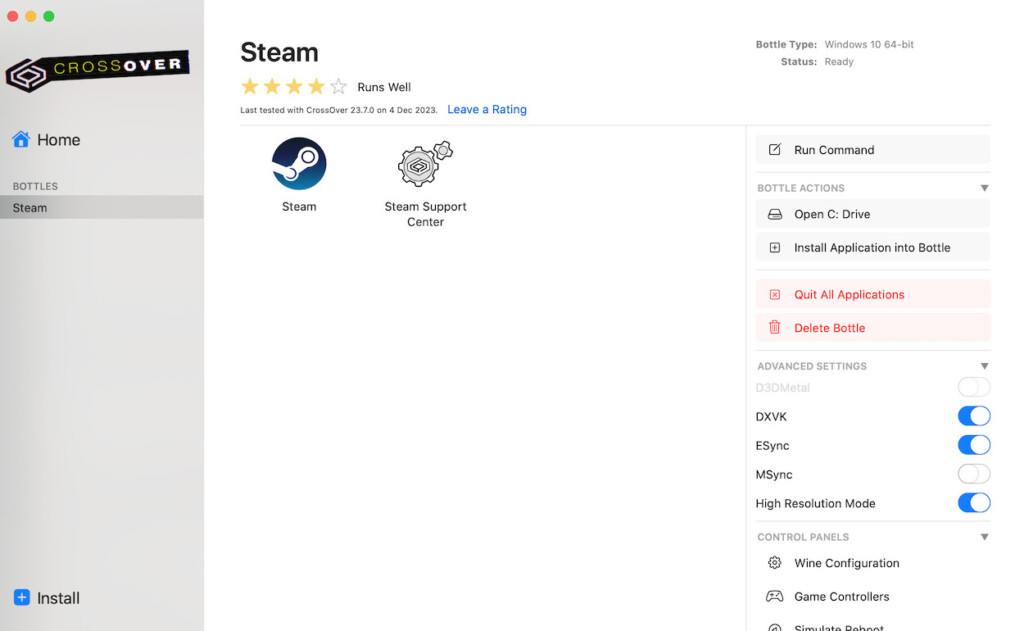Viewport: 1024px width, 631px height.
Task: Click Quit All Applications
Action: pos(872,295)
